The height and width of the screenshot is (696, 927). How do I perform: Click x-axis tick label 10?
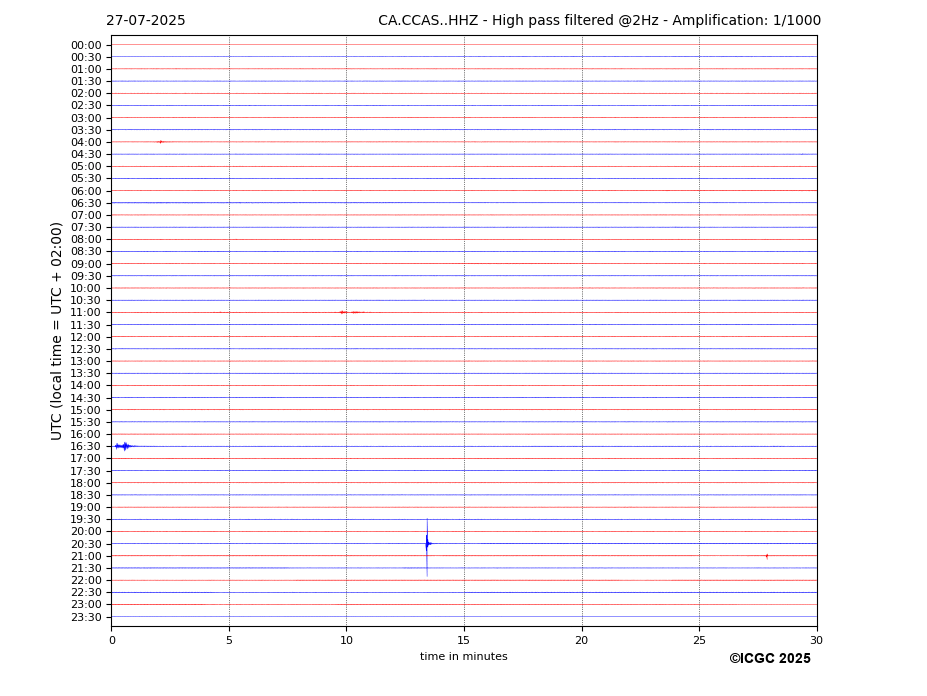click(346, 640)
